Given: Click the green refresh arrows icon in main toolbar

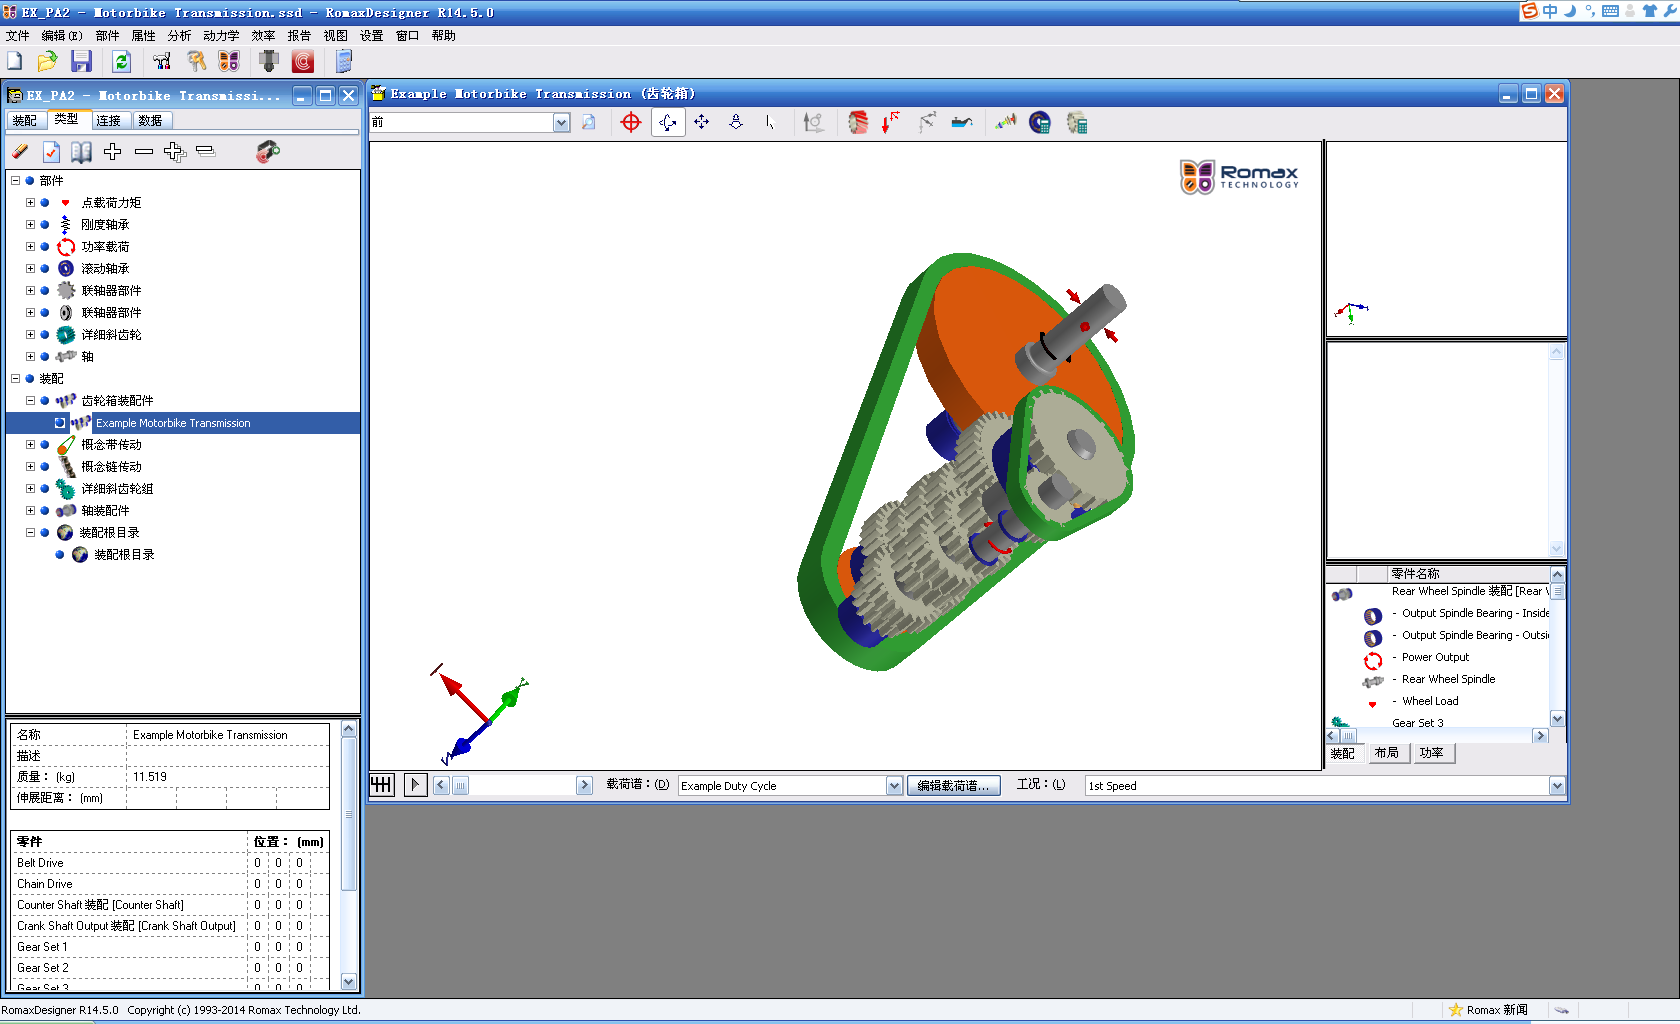Looking at the screenshot, I should (121, 62).
